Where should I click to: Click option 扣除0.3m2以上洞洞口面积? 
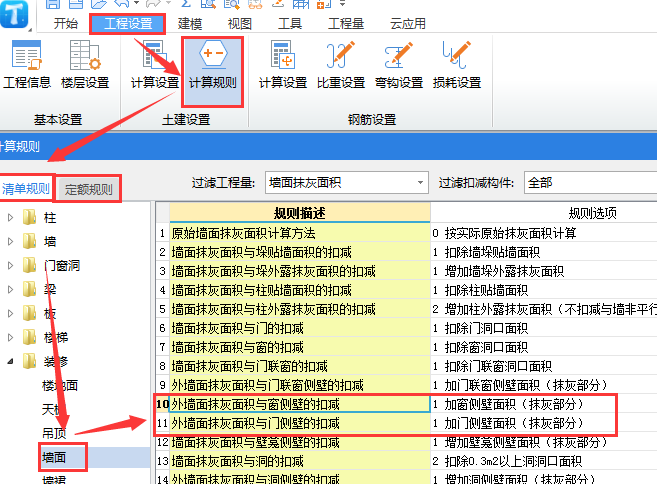(513, 461)
